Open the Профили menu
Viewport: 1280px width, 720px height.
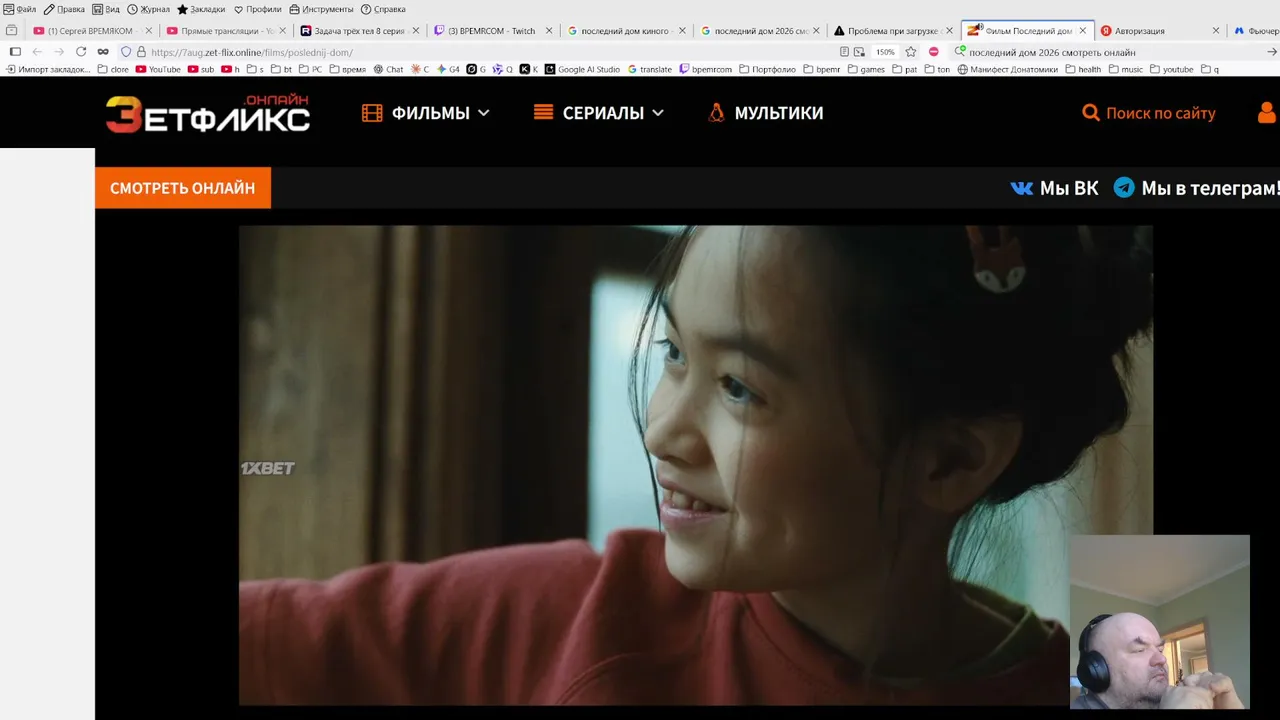[257, 9]
